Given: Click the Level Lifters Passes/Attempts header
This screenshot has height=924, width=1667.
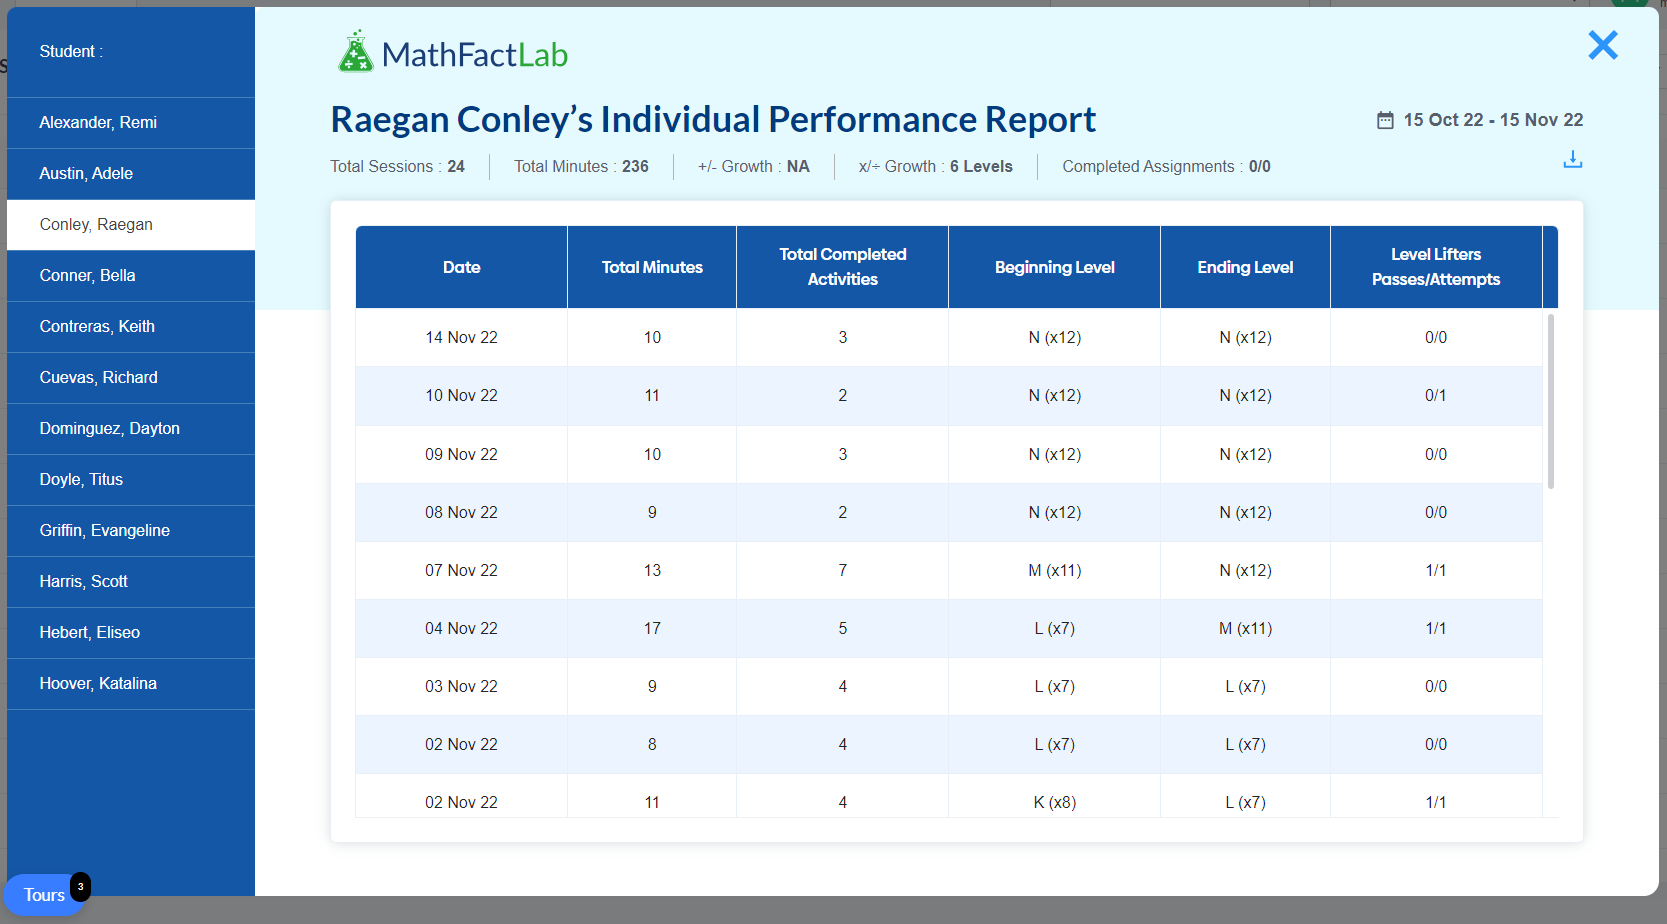Looking at the screenshot, I should 1436,267.
